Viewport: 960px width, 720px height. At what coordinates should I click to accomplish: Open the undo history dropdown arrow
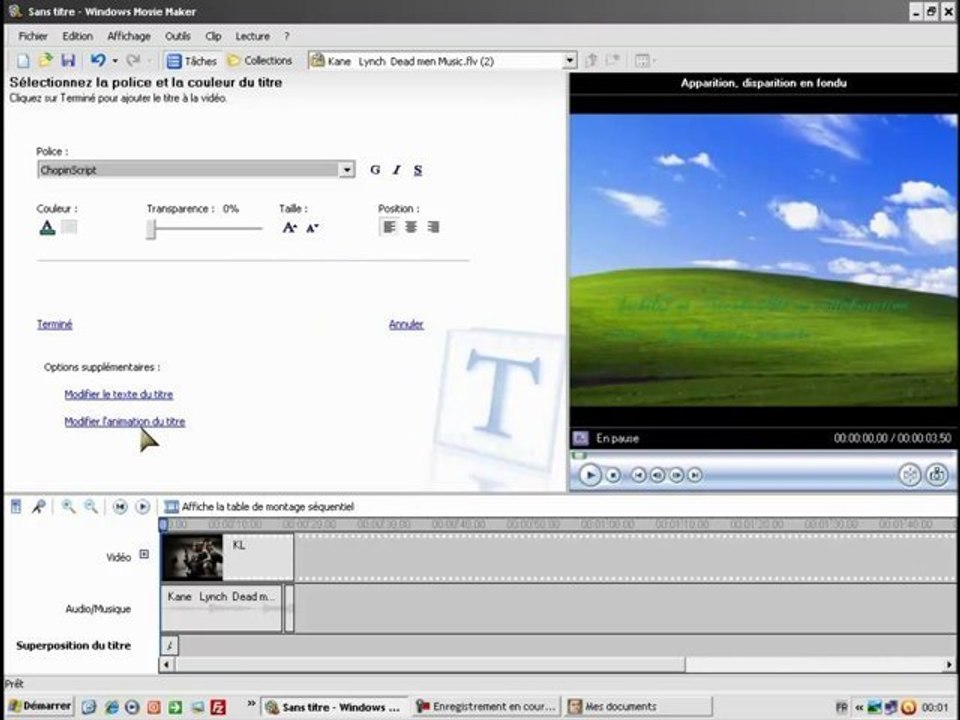pyautogui.click(x=114, y=61)
